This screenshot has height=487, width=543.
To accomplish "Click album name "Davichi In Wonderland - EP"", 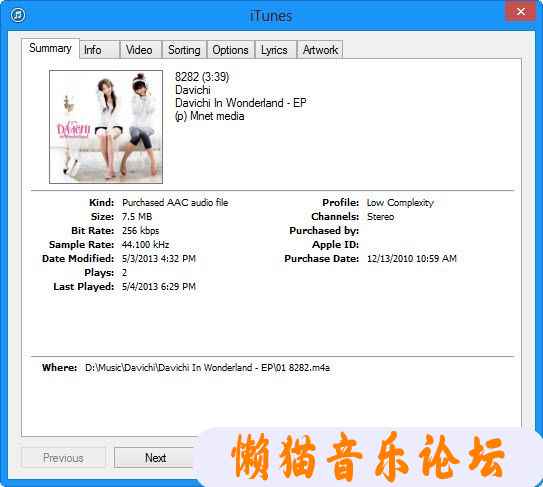I will 241,103.
